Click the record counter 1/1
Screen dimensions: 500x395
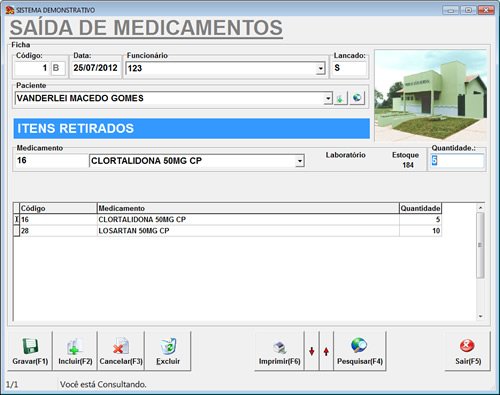[x=12, y=385]
